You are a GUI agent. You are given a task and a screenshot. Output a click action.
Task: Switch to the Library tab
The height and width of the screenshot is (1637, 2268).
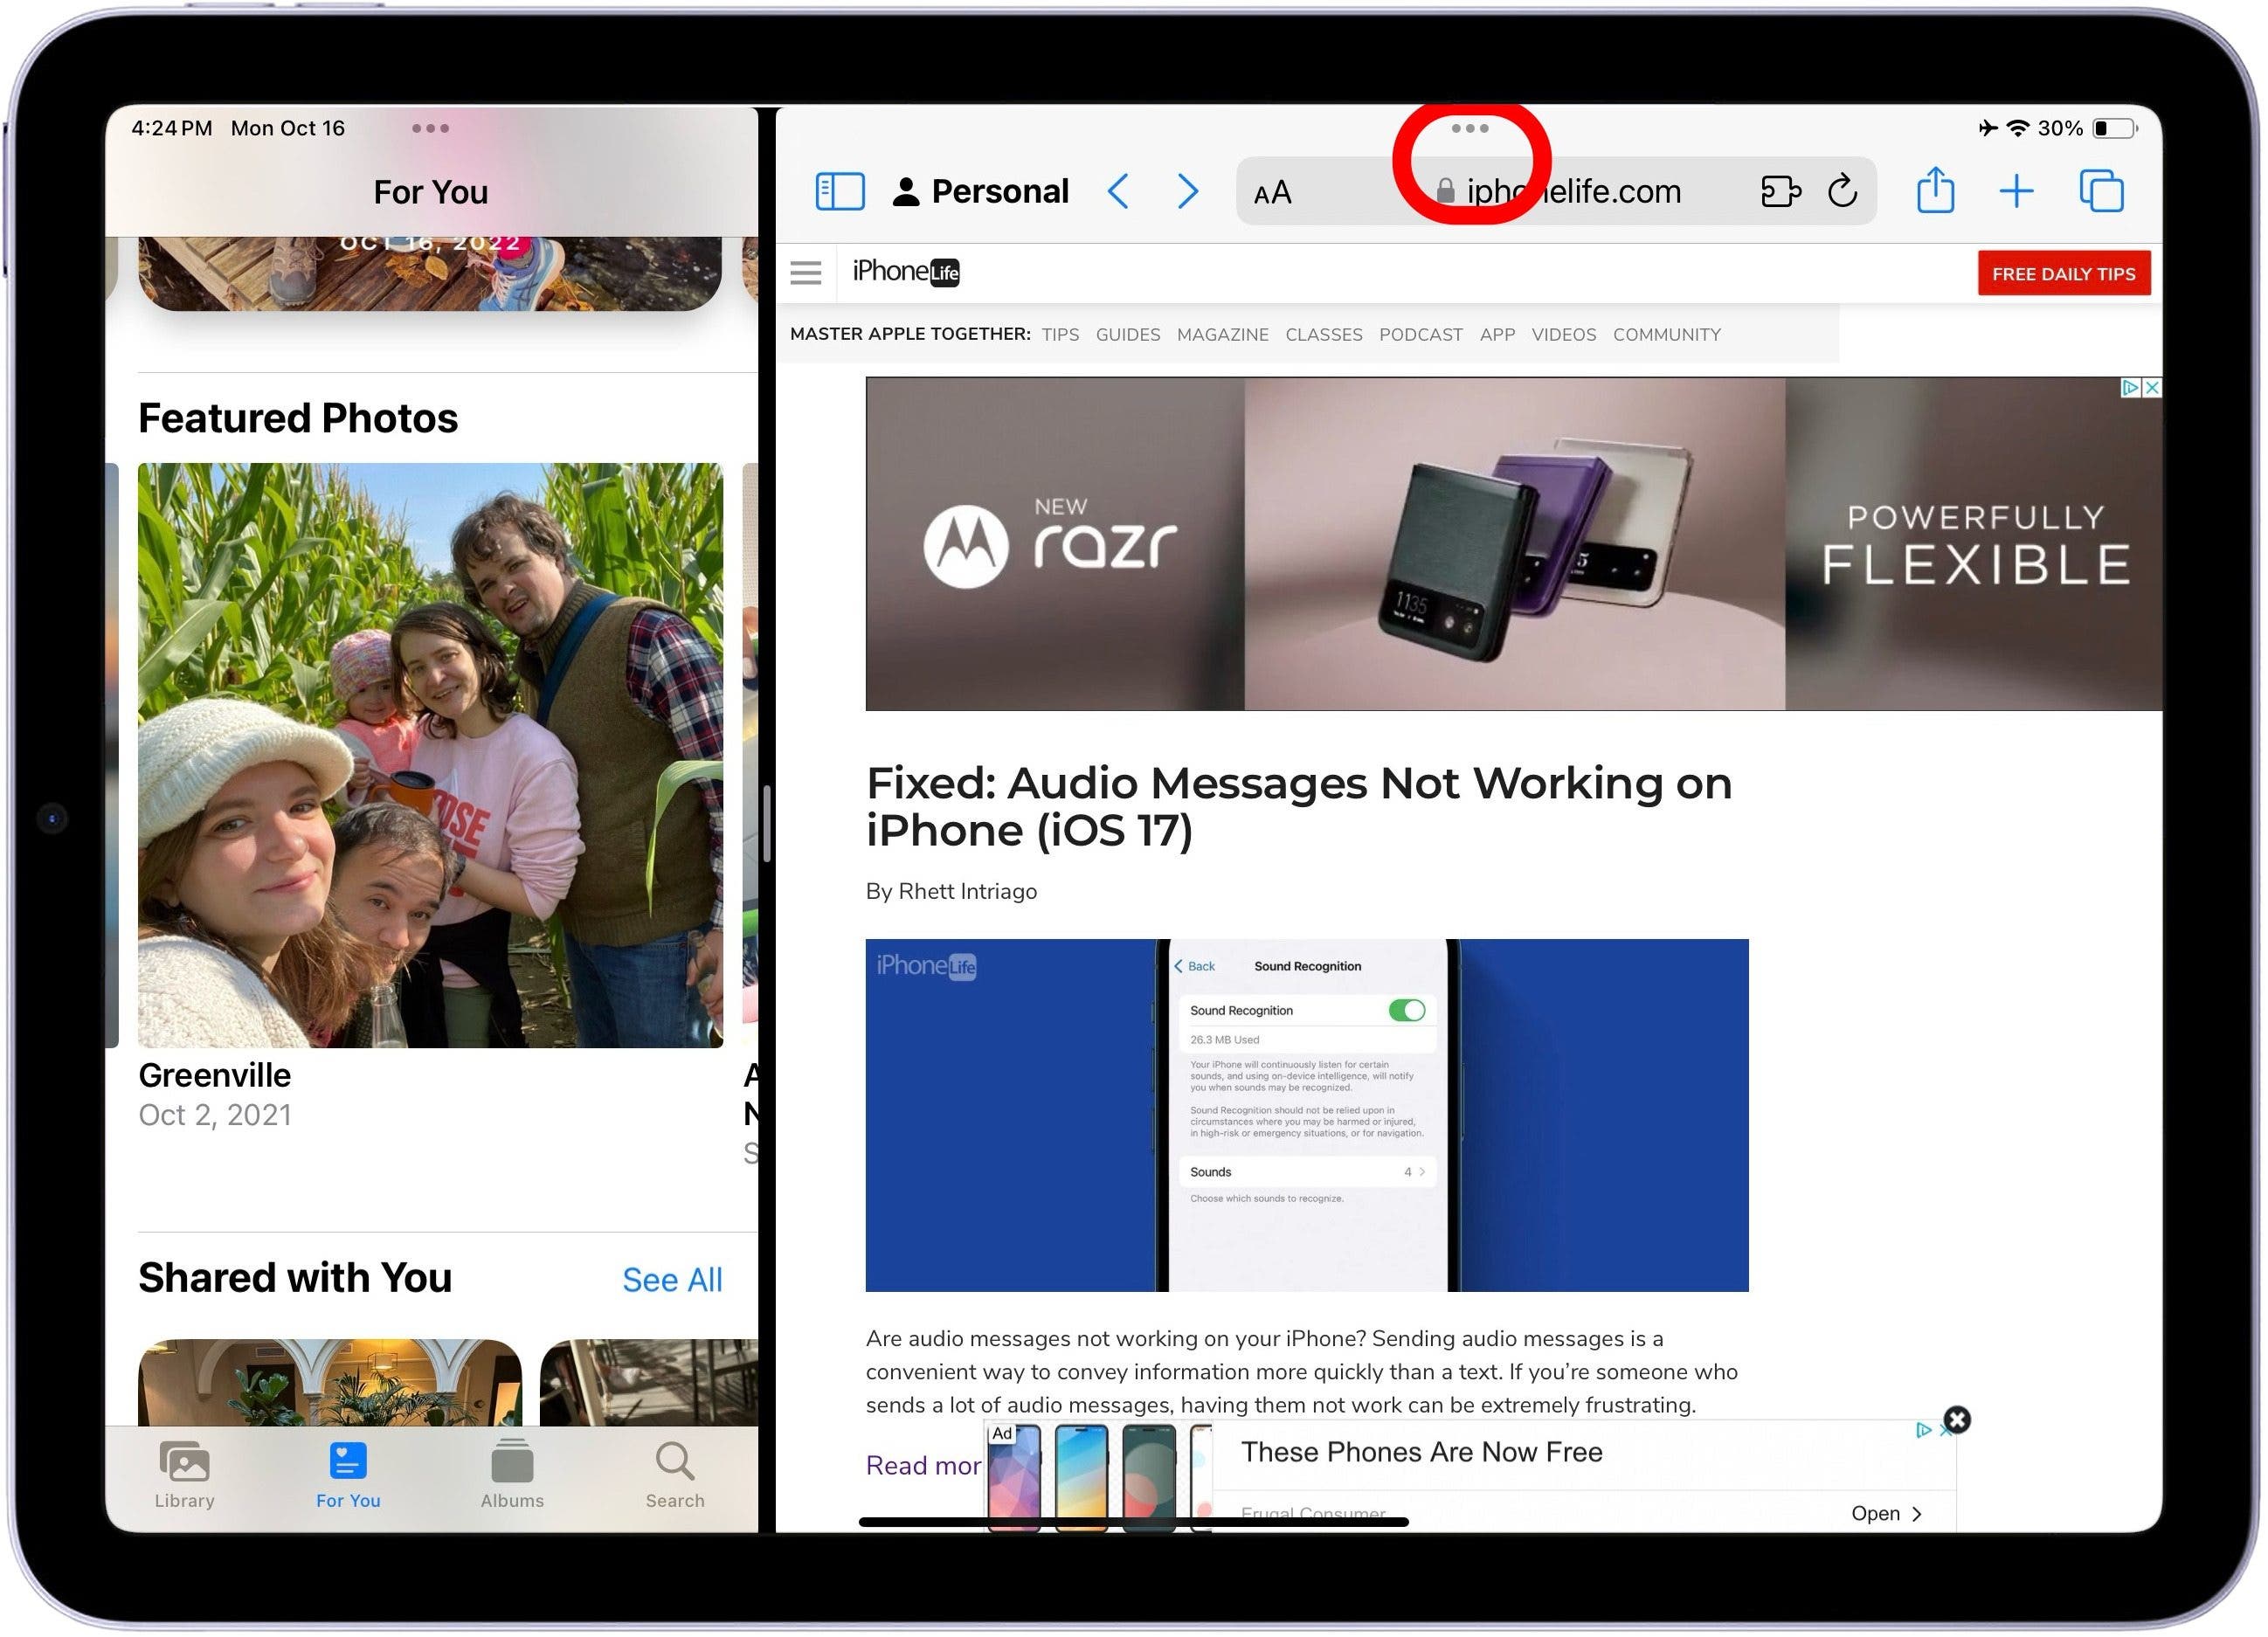(x=184, y=1474)
